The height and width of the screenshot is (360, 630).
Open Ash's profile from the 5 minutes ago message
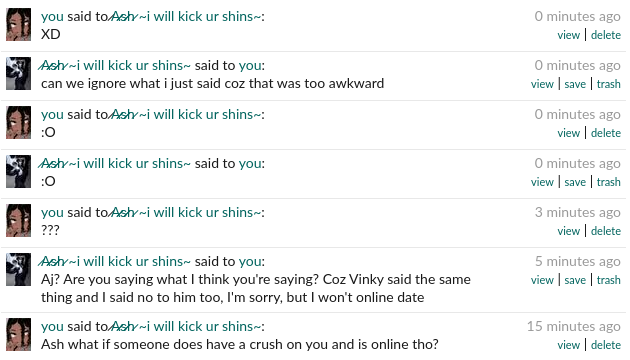[x=115, y=262]
